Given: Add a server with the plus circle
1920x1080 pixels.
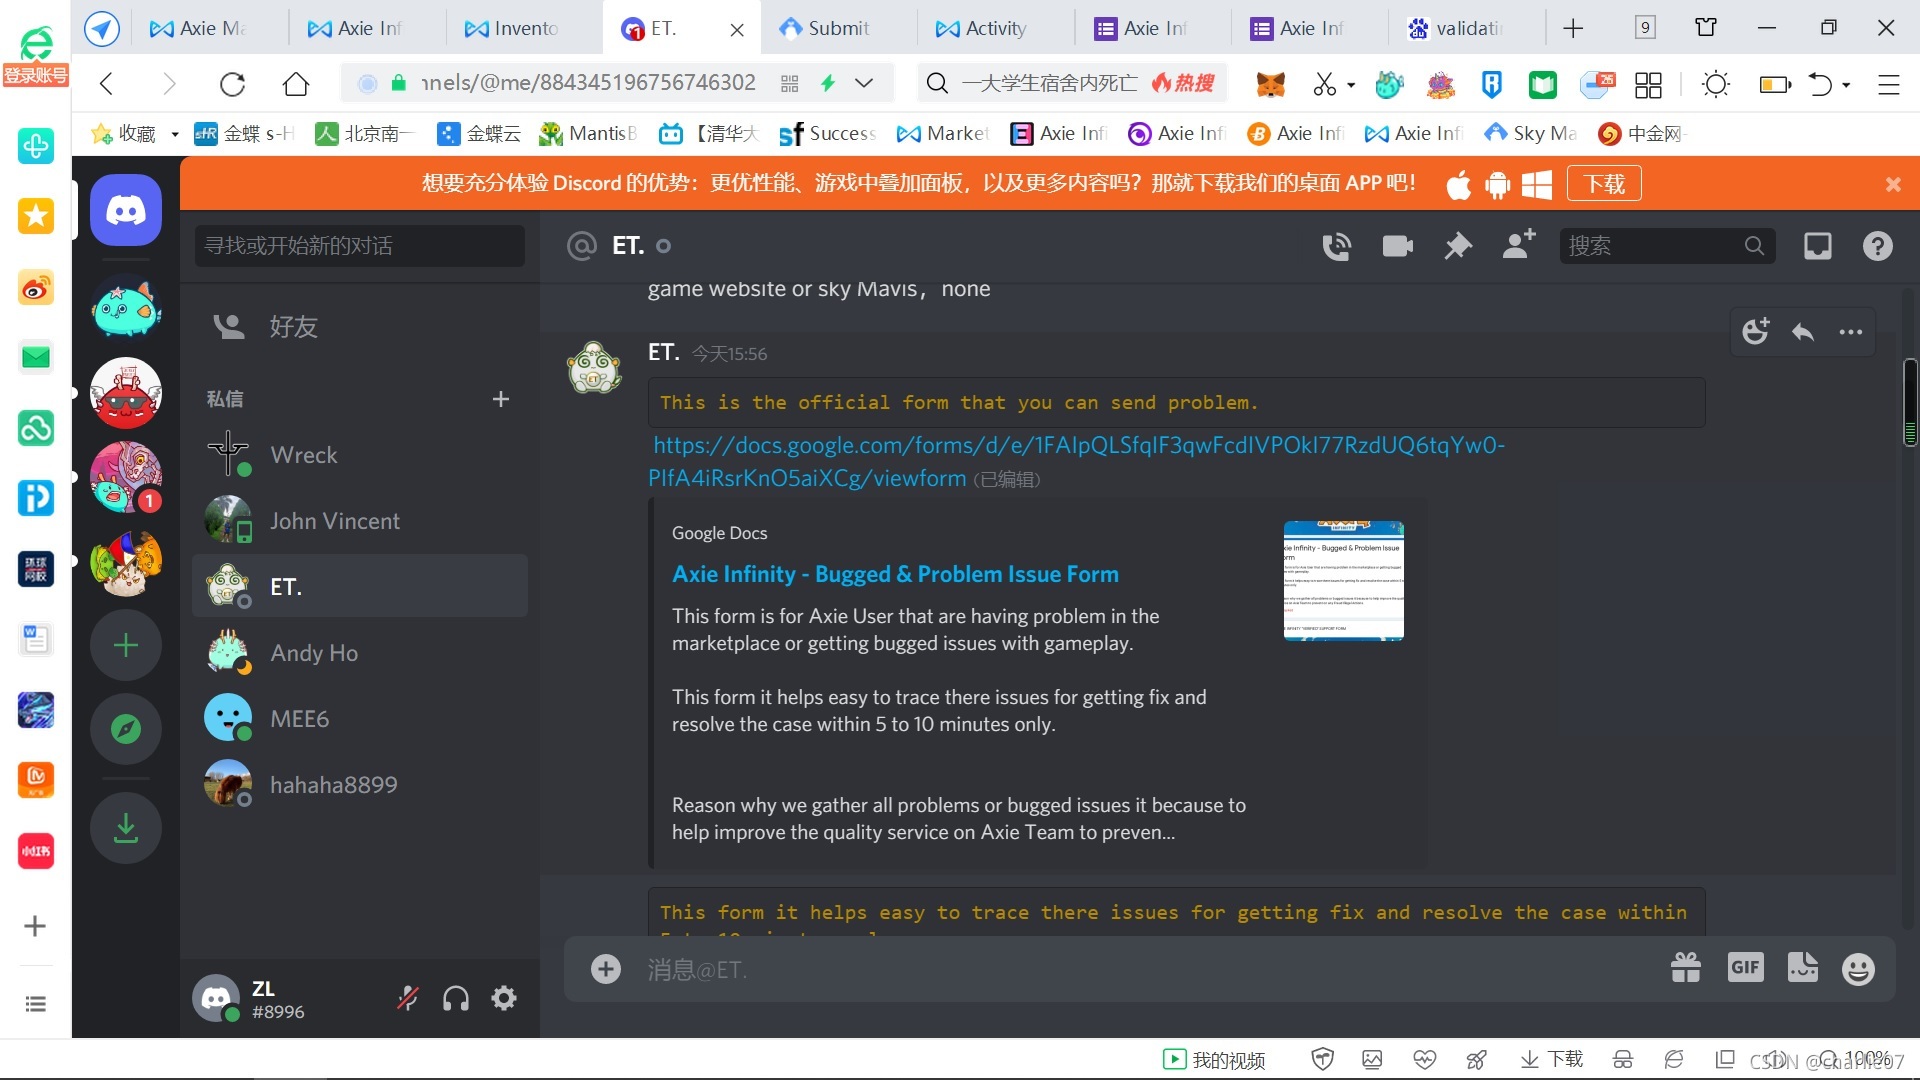Looking at the screenshot, I should [126, 646].
